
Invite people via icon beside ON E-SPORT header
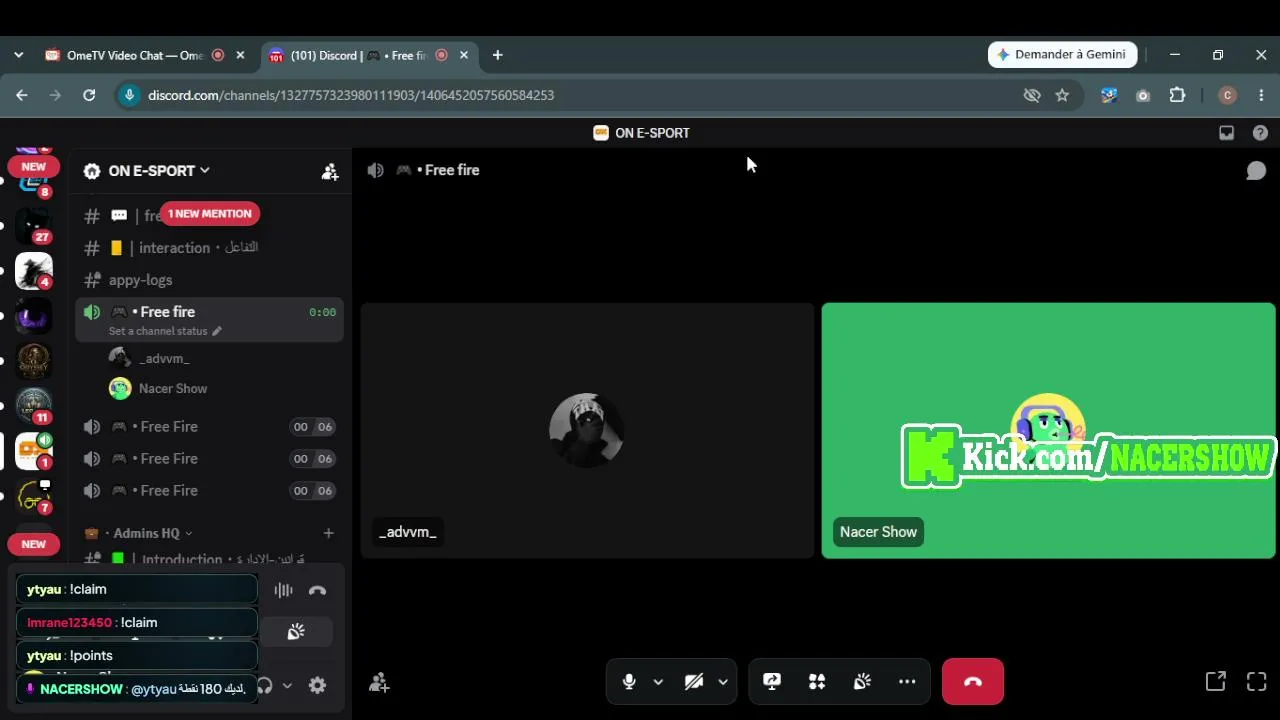[x=330, y=171]
